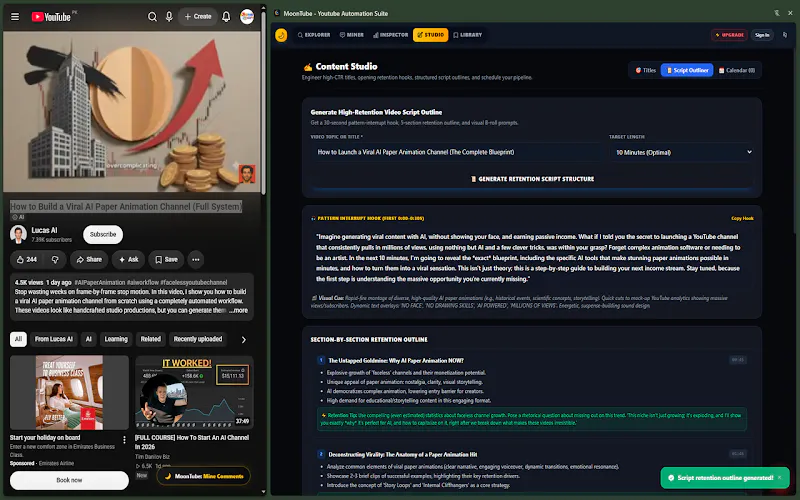Select the Learning filter chip
The height and width of the screenshot is (500, 800).
pyautogui.click(x=116, y=339)
